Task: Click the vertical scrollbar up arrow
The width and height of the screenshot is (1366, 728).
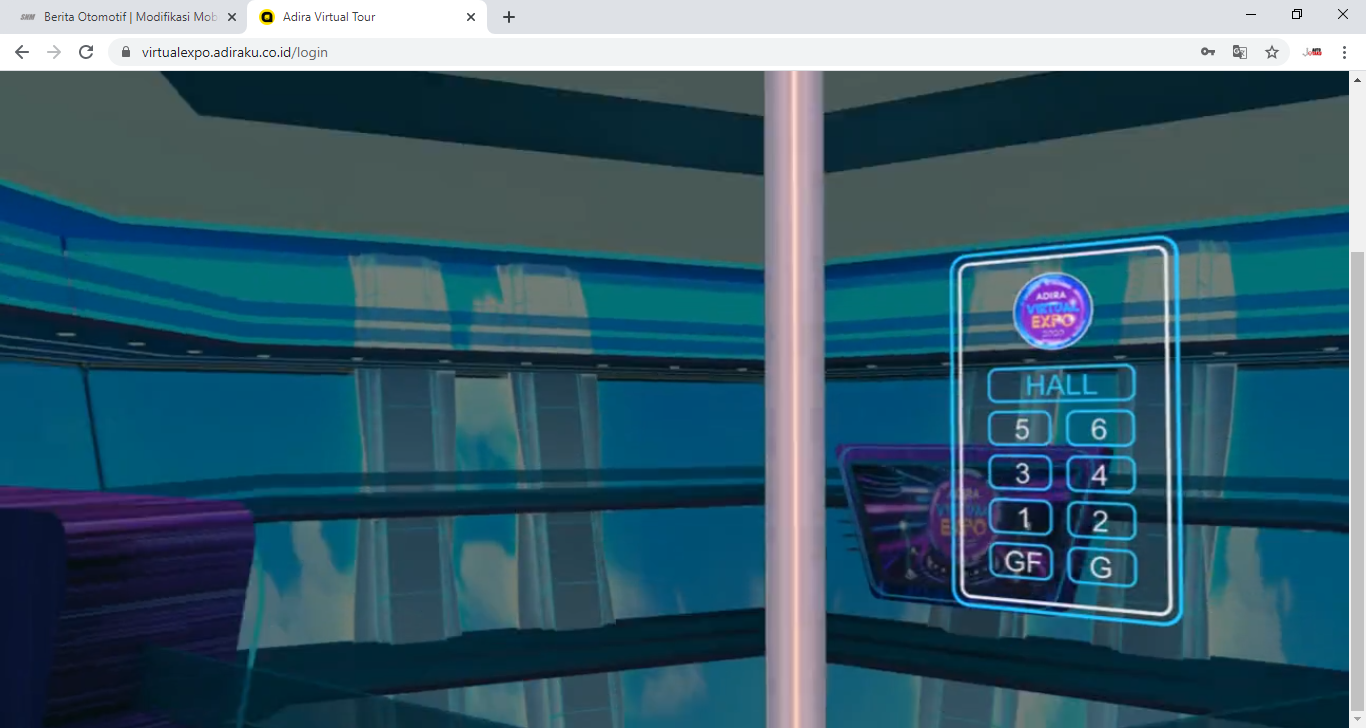Action: (x=1357, y=79)
